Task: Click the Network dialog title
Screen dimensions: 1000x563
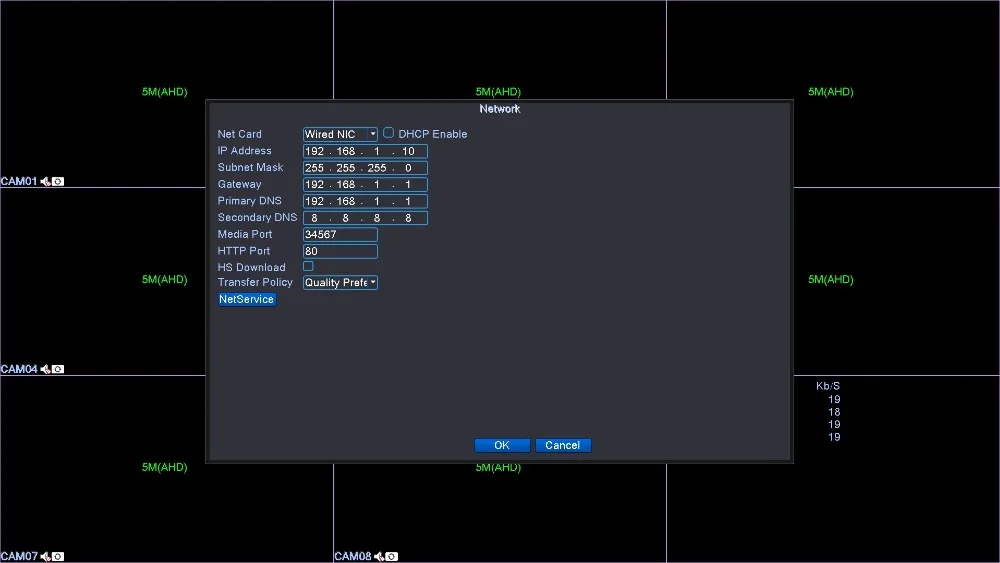Action: (x=500, y=109)
